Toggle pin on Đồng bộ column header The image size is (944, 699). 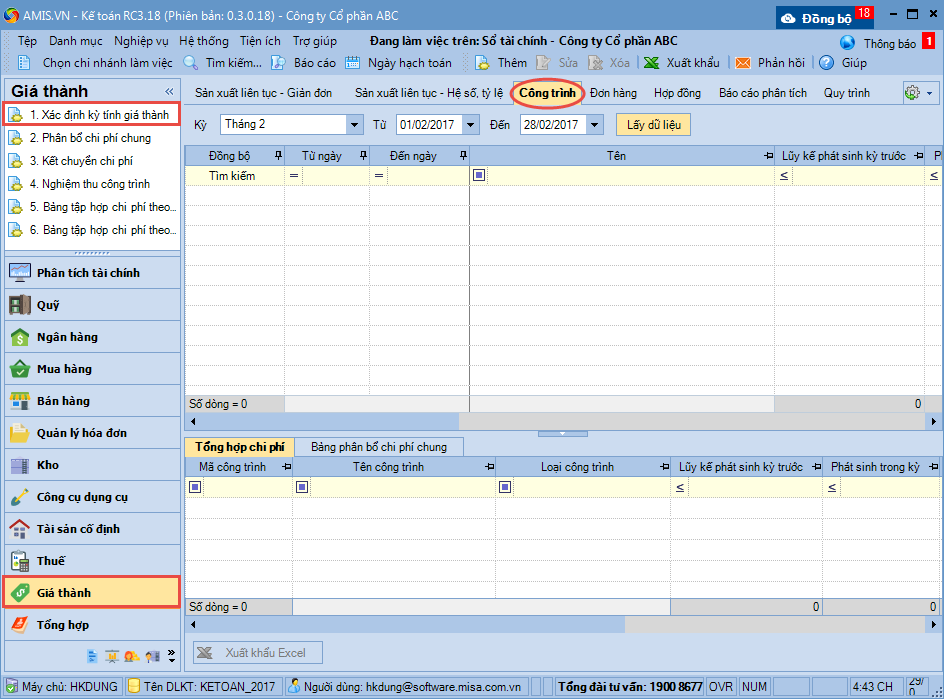click(278, 156)
